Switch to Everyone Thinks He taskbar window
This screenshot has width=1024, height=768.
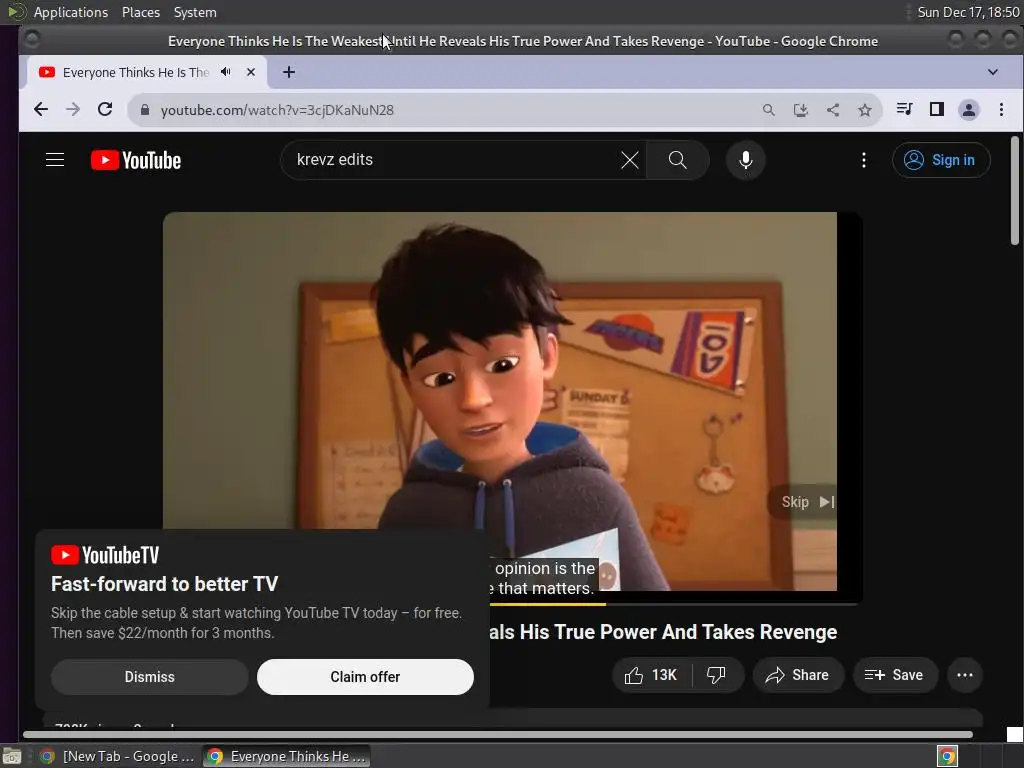tap(286, 756)
